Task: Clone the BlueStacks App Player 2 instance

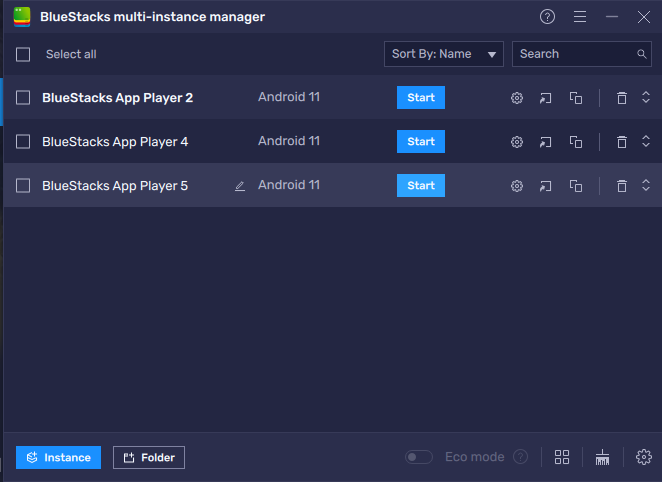Action: click(x=576, y=98)
